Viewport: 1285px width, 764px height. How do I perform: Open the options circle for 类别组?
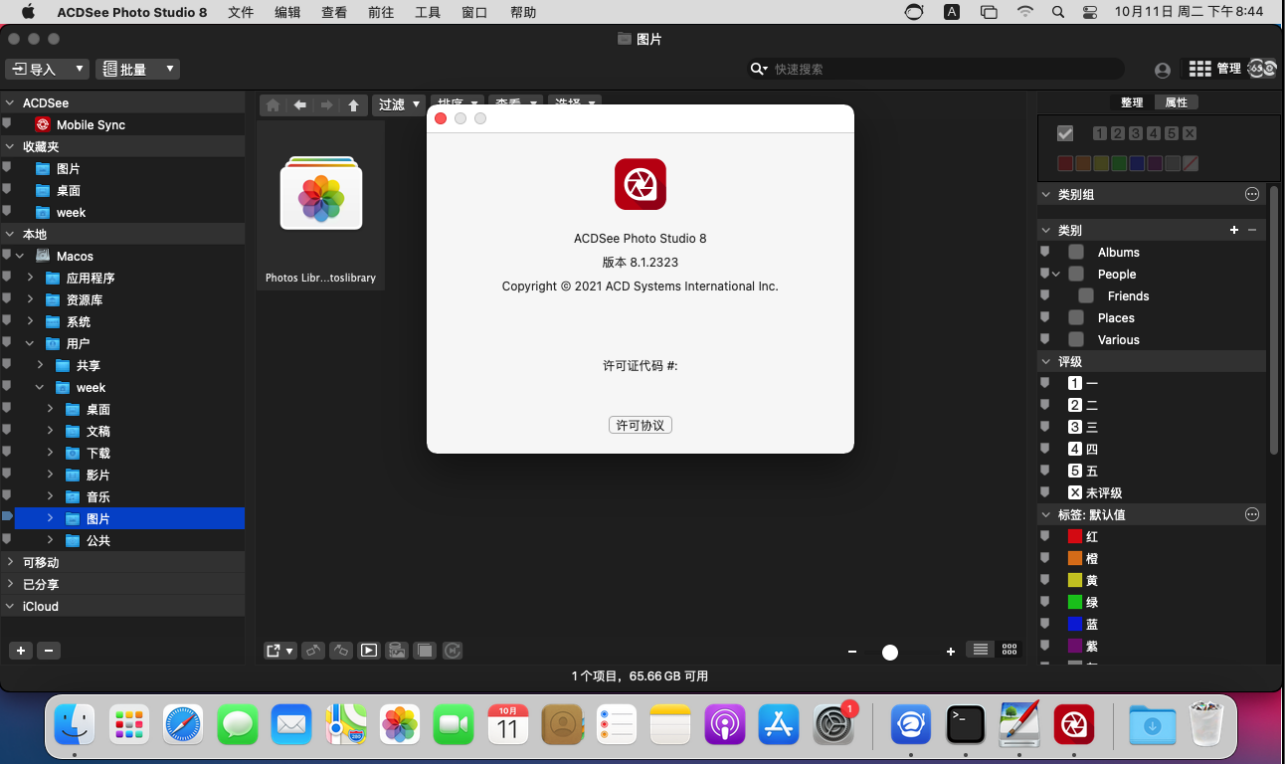tap(1252, 194)
